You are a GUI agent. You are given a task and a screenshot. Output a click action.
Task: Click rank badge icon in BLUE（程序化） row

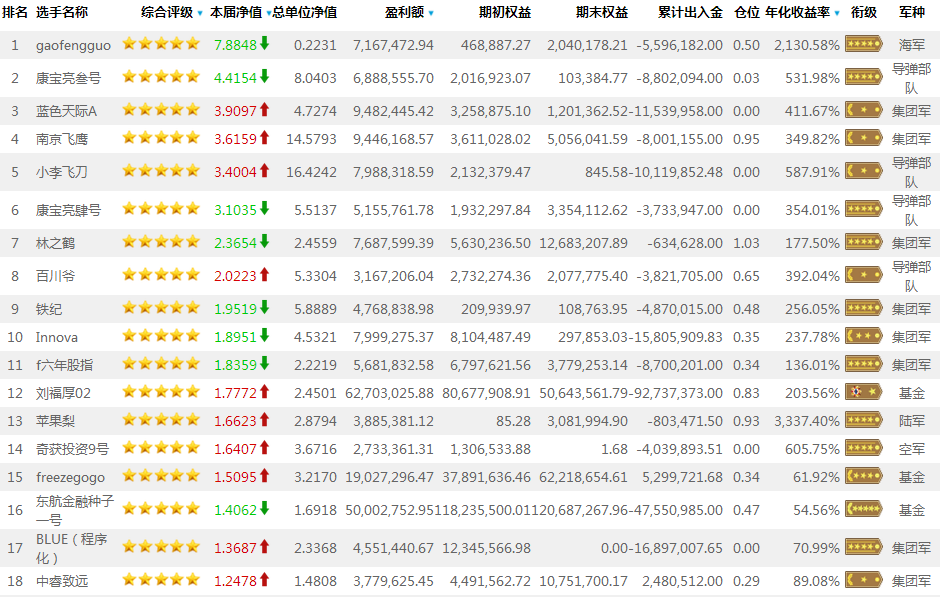pyautogui.click(x=863, y=547)
